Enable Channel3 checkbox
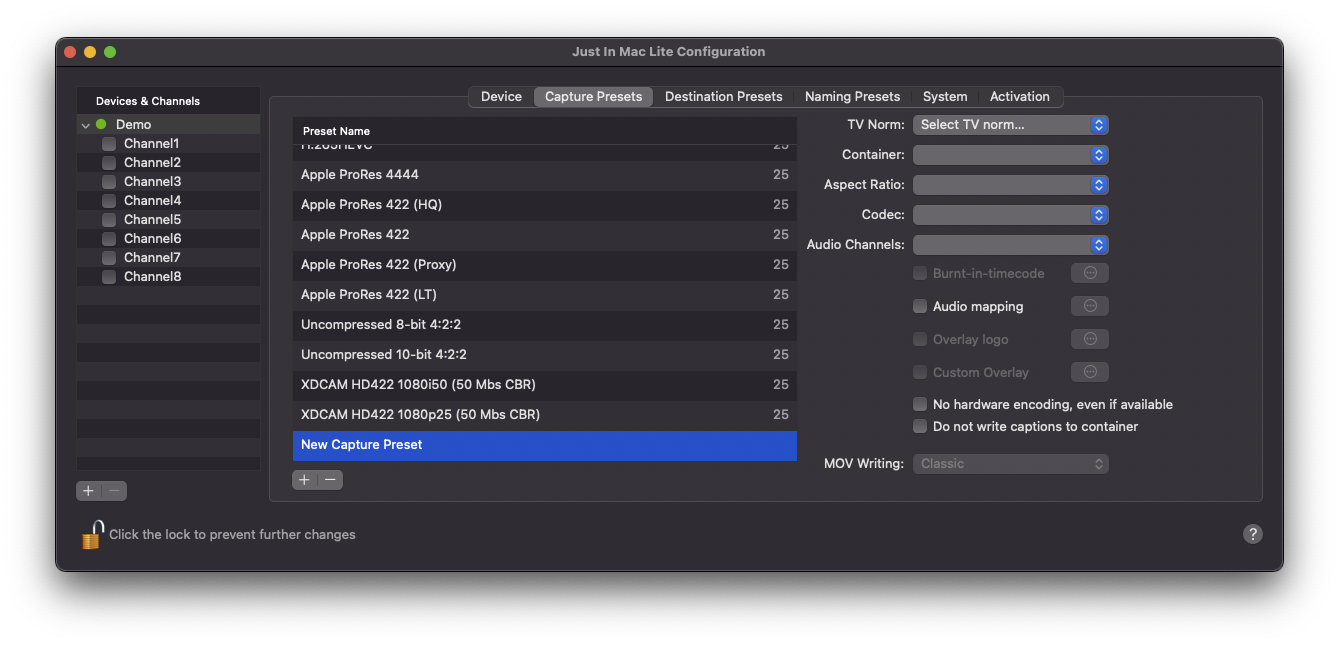 pyautogui.click(x=109, y=182)
